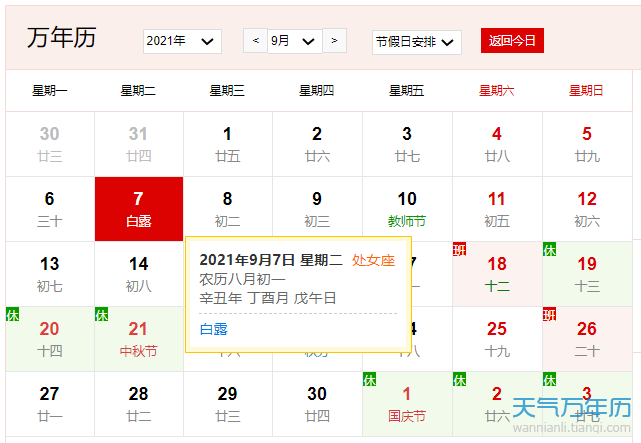The width and height of the screenshot is (641, 443).
Task: Select September 9 初三
Action: [317, 207]
